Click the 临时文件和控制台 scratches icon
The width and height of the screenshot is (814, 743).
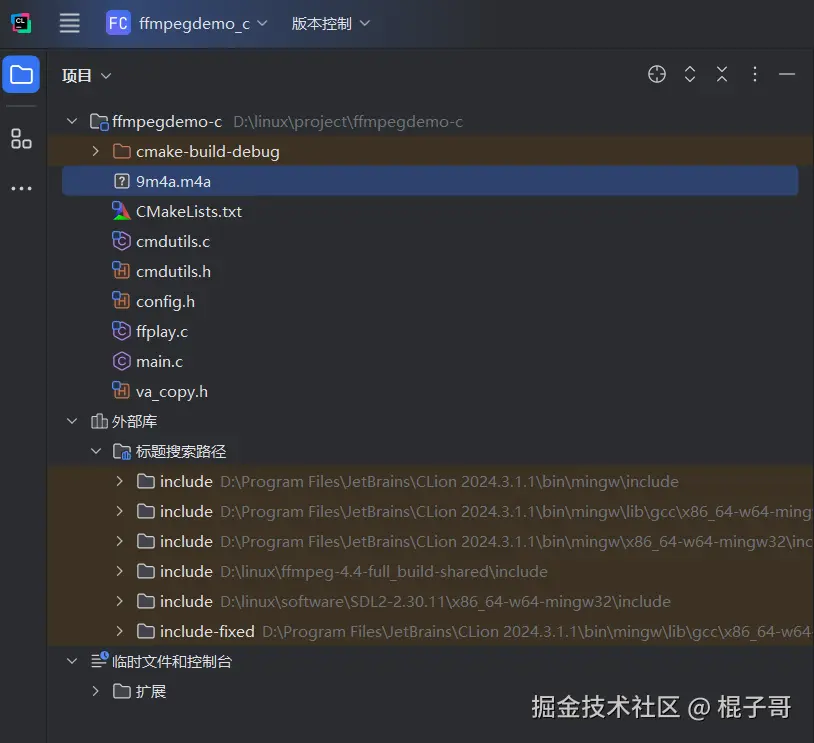point(99,660)
